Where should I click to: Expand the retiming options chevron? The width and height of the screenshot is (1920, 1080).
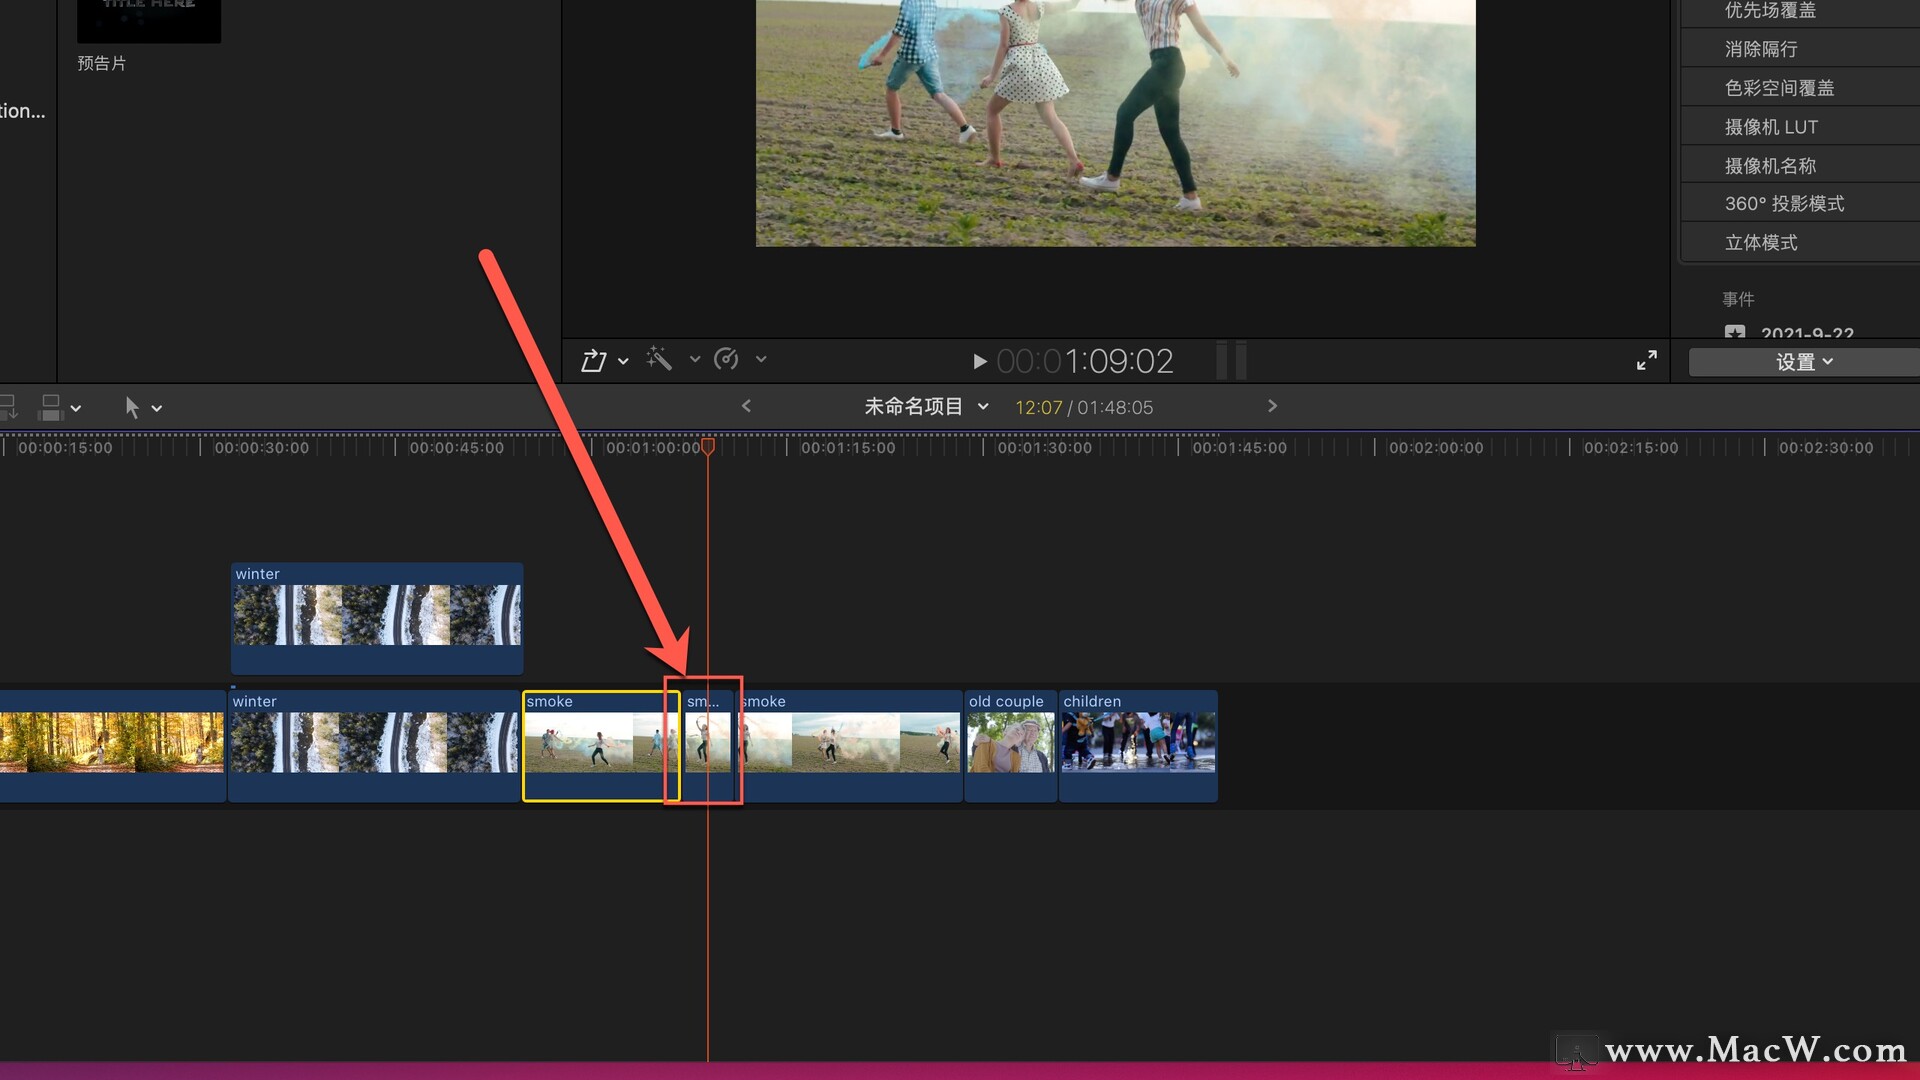click(761, 358)
